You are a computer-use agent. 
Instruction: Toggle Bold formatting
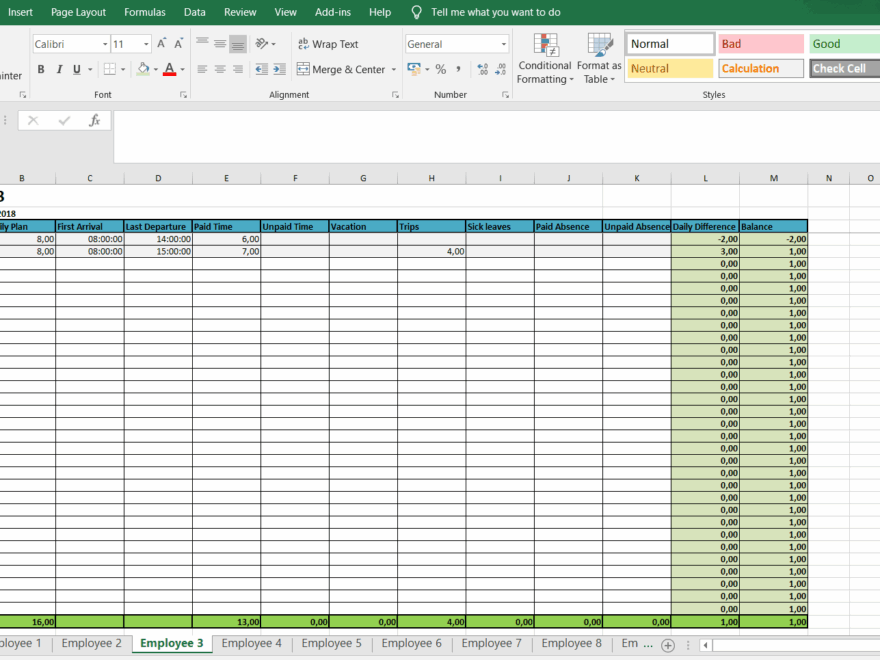click(40, 69)
